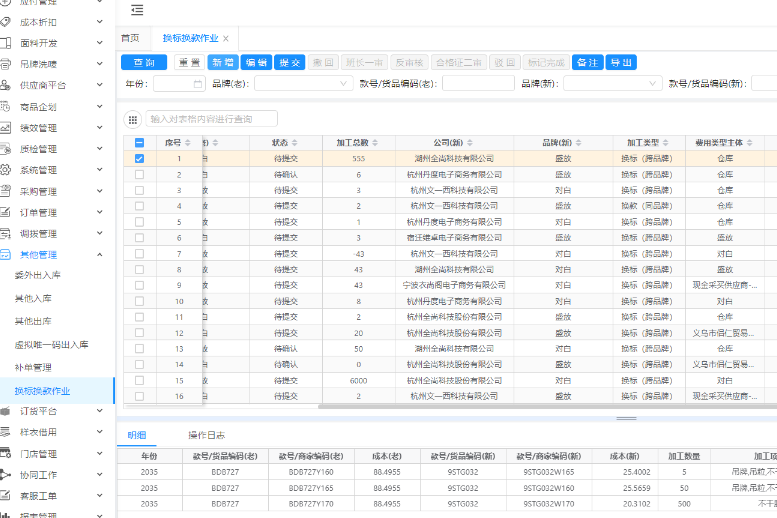The height and width of the screenshot is (518, 777).
Task: Click the 查询 search button
Action: [x=144, y=62]
